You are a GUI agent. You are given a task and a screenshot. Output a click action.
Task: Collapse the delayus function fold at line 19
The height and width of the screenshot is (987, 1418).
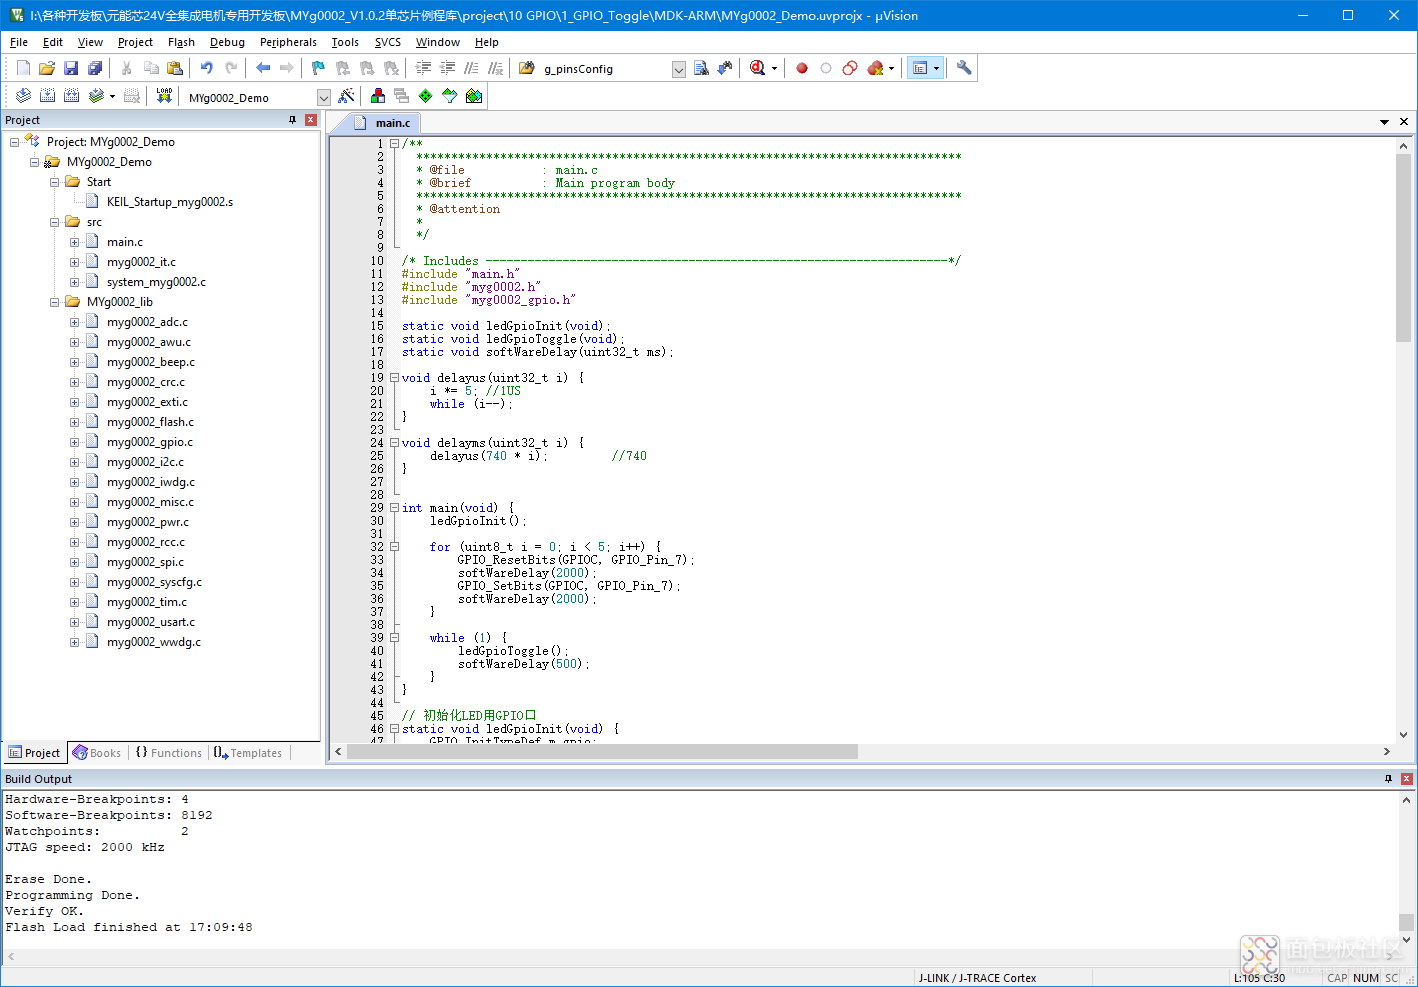coord(394,378)
